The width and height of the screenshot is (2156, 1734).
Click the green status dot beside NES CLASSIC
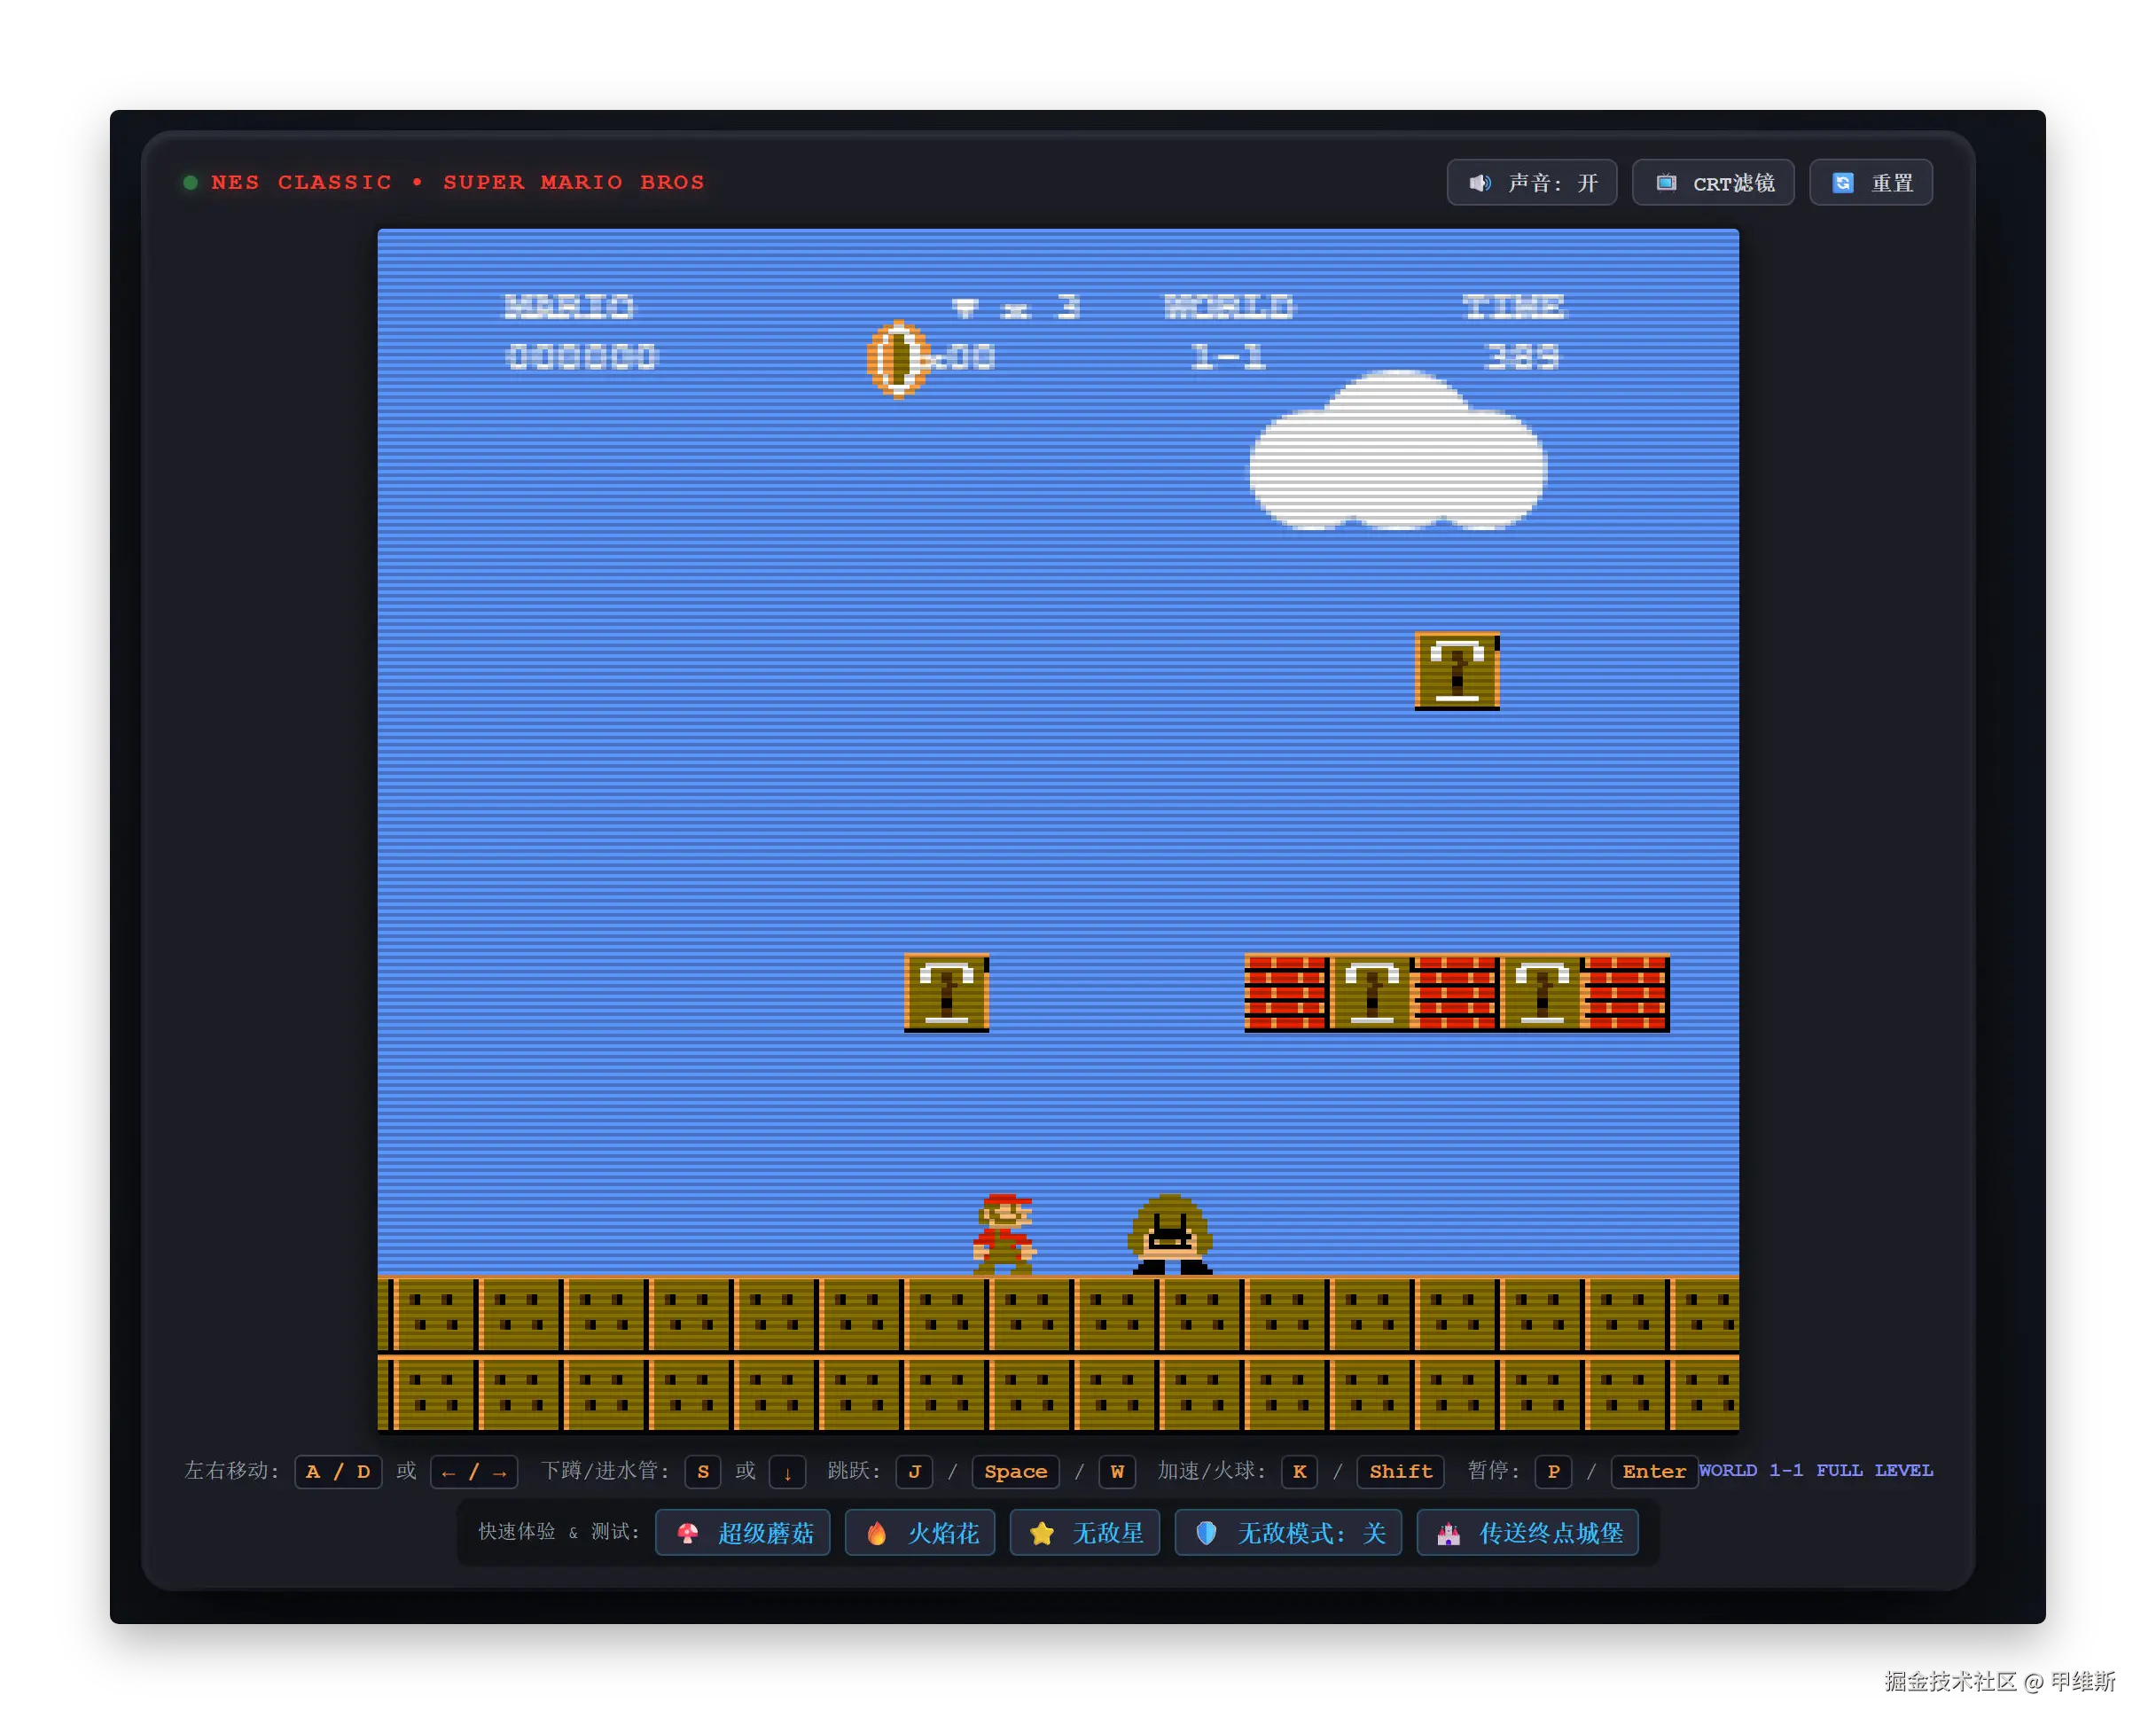click(x=190, y=183)
